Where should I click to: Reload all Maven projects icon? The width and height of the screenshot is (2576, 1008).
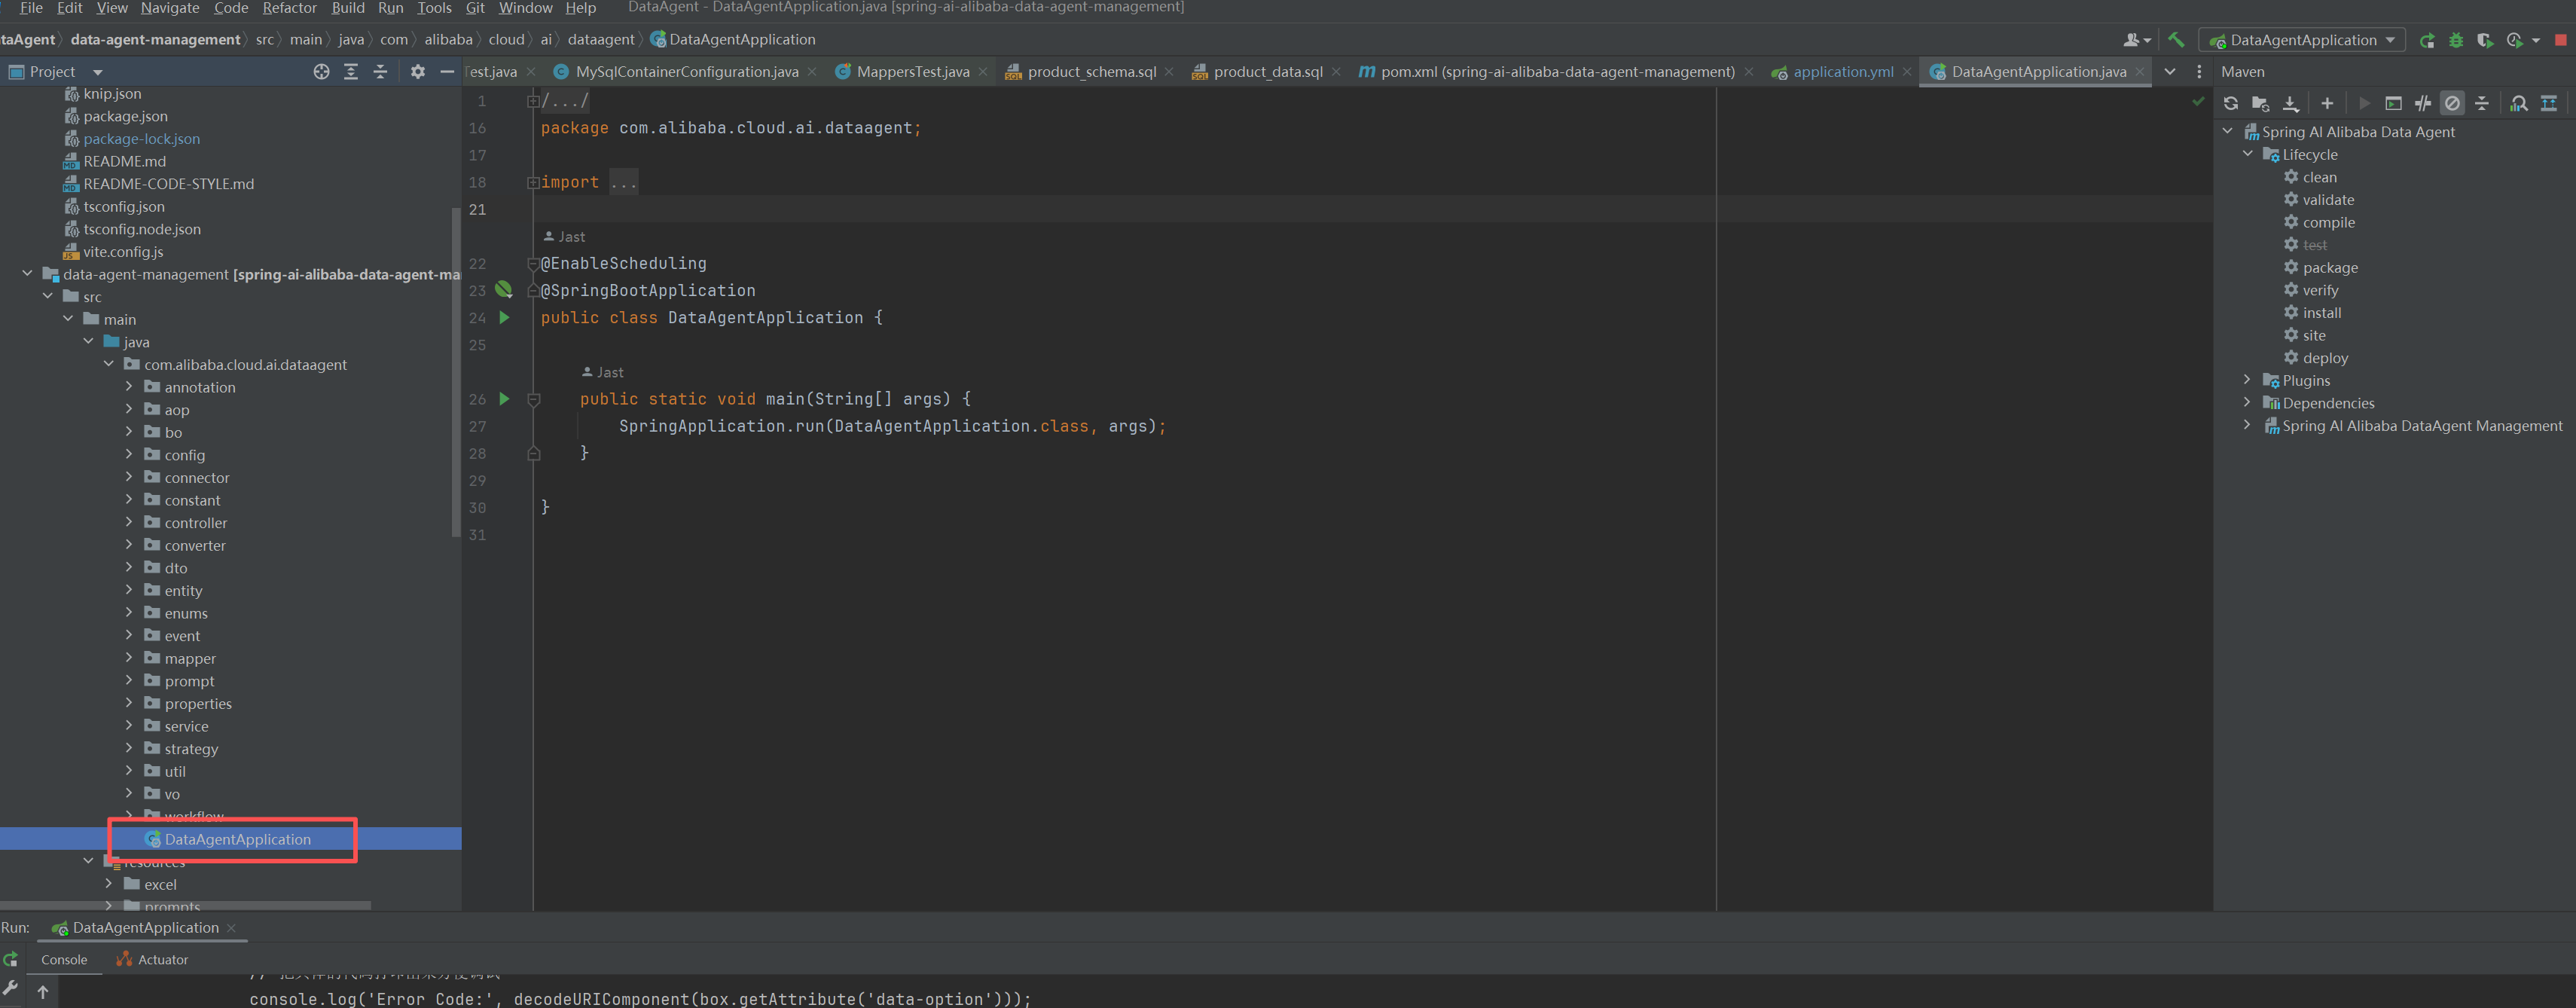point(2231,103)
